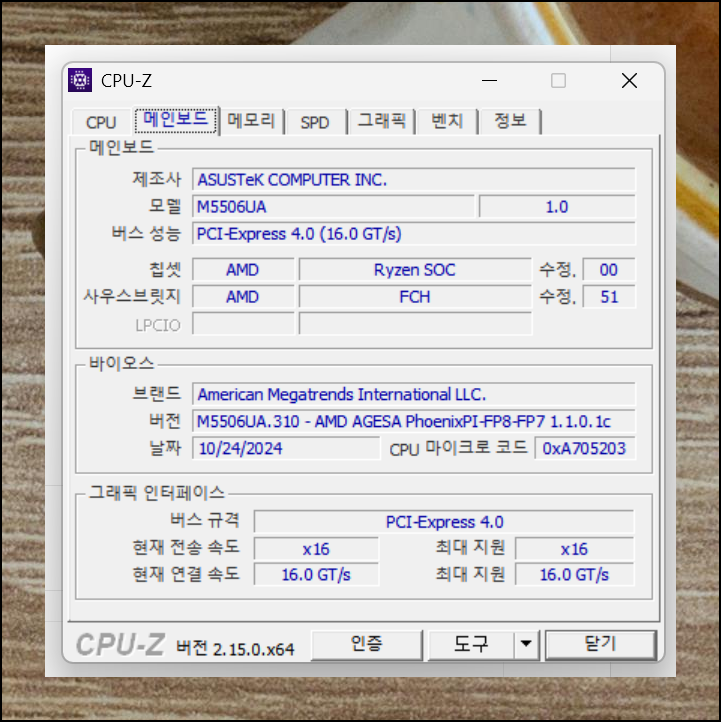Open the 정보 tab

[510, 122]
